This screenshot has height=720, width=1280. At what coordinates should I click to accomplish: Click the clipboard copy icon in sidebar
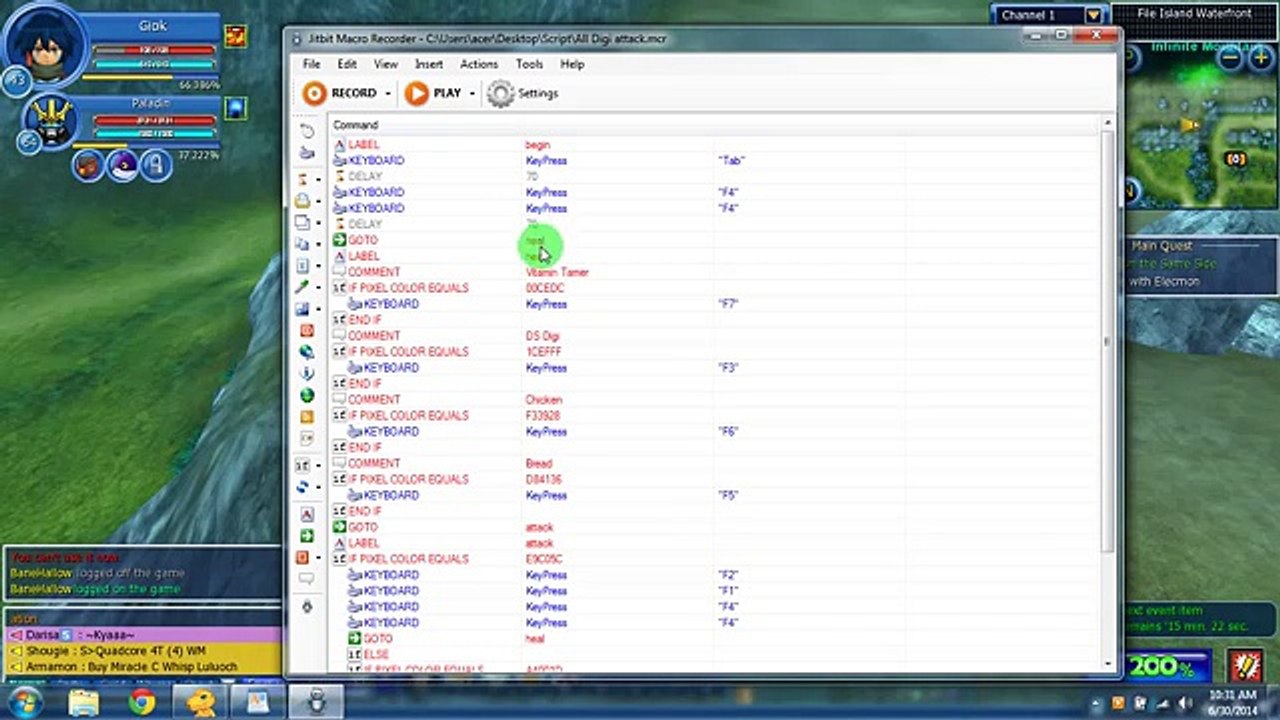303,244
